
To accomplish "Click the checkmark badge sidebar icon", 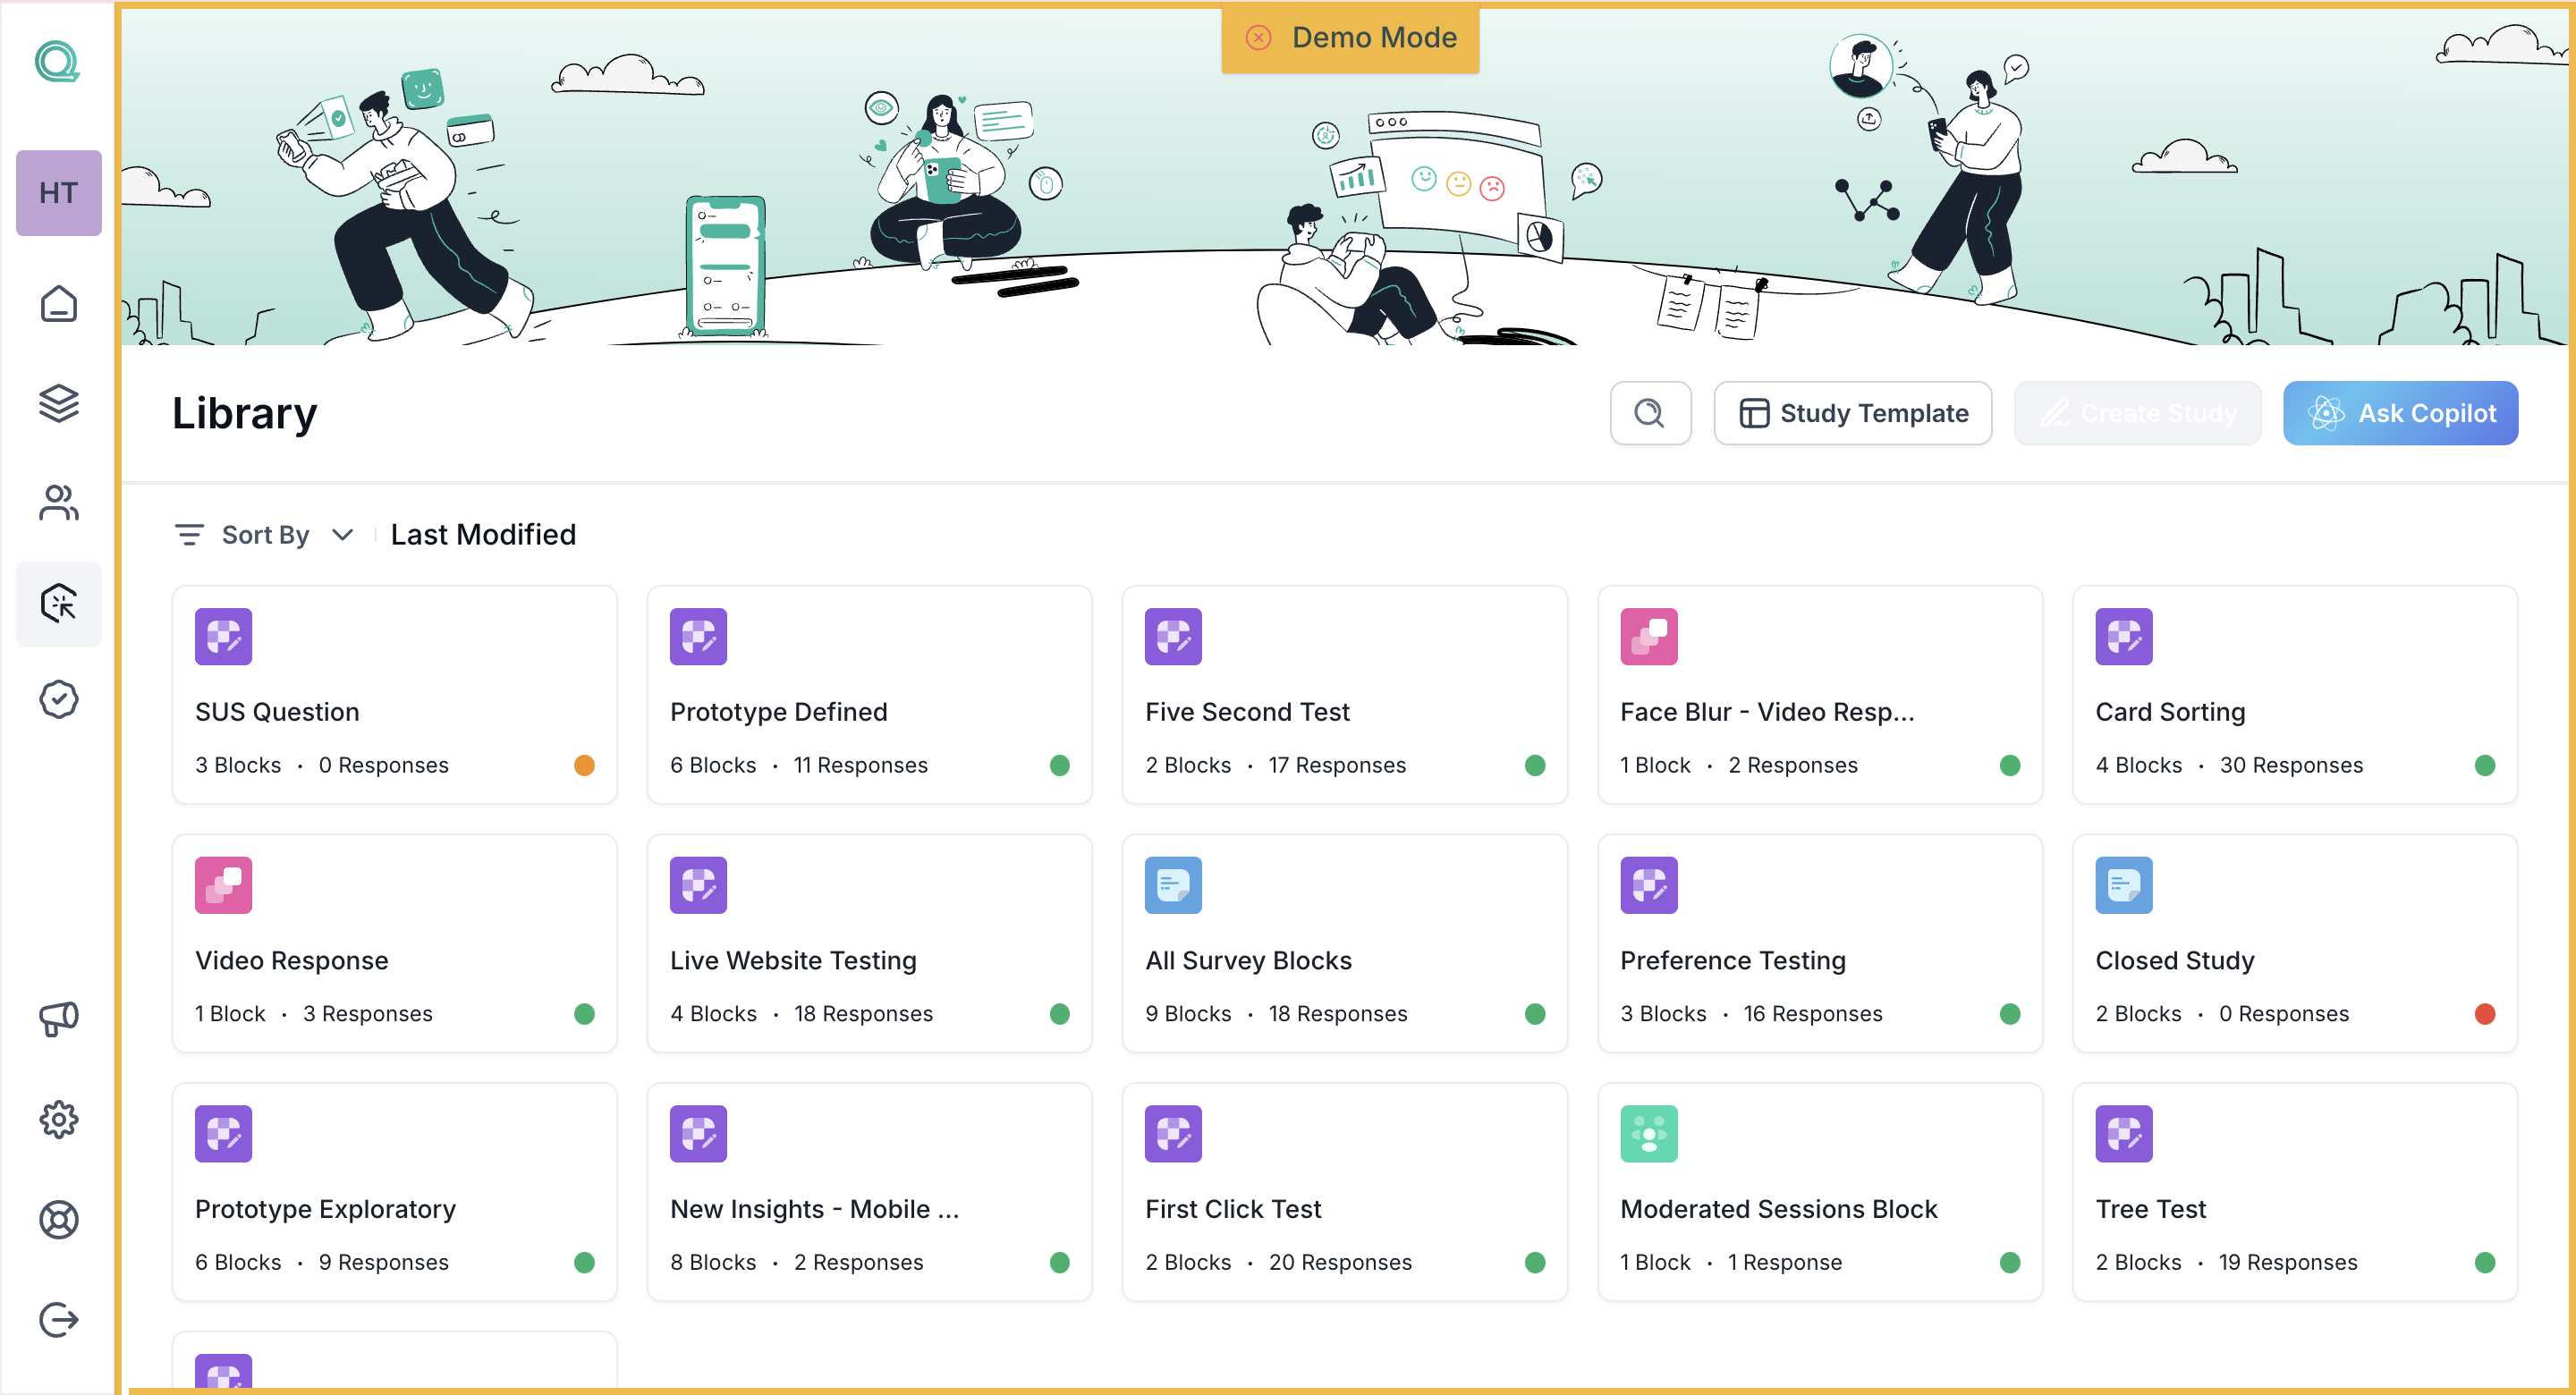I will pos(58,699).
